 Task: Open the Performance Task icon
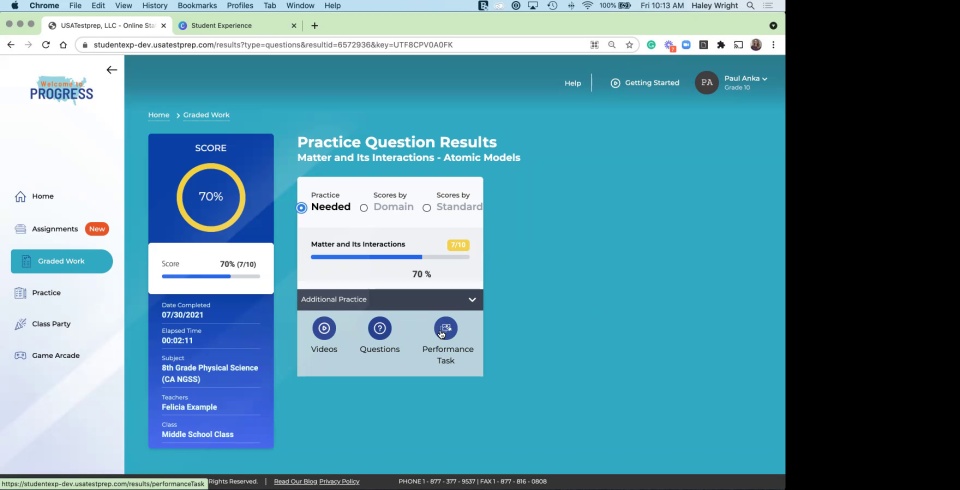pos(446,328)
